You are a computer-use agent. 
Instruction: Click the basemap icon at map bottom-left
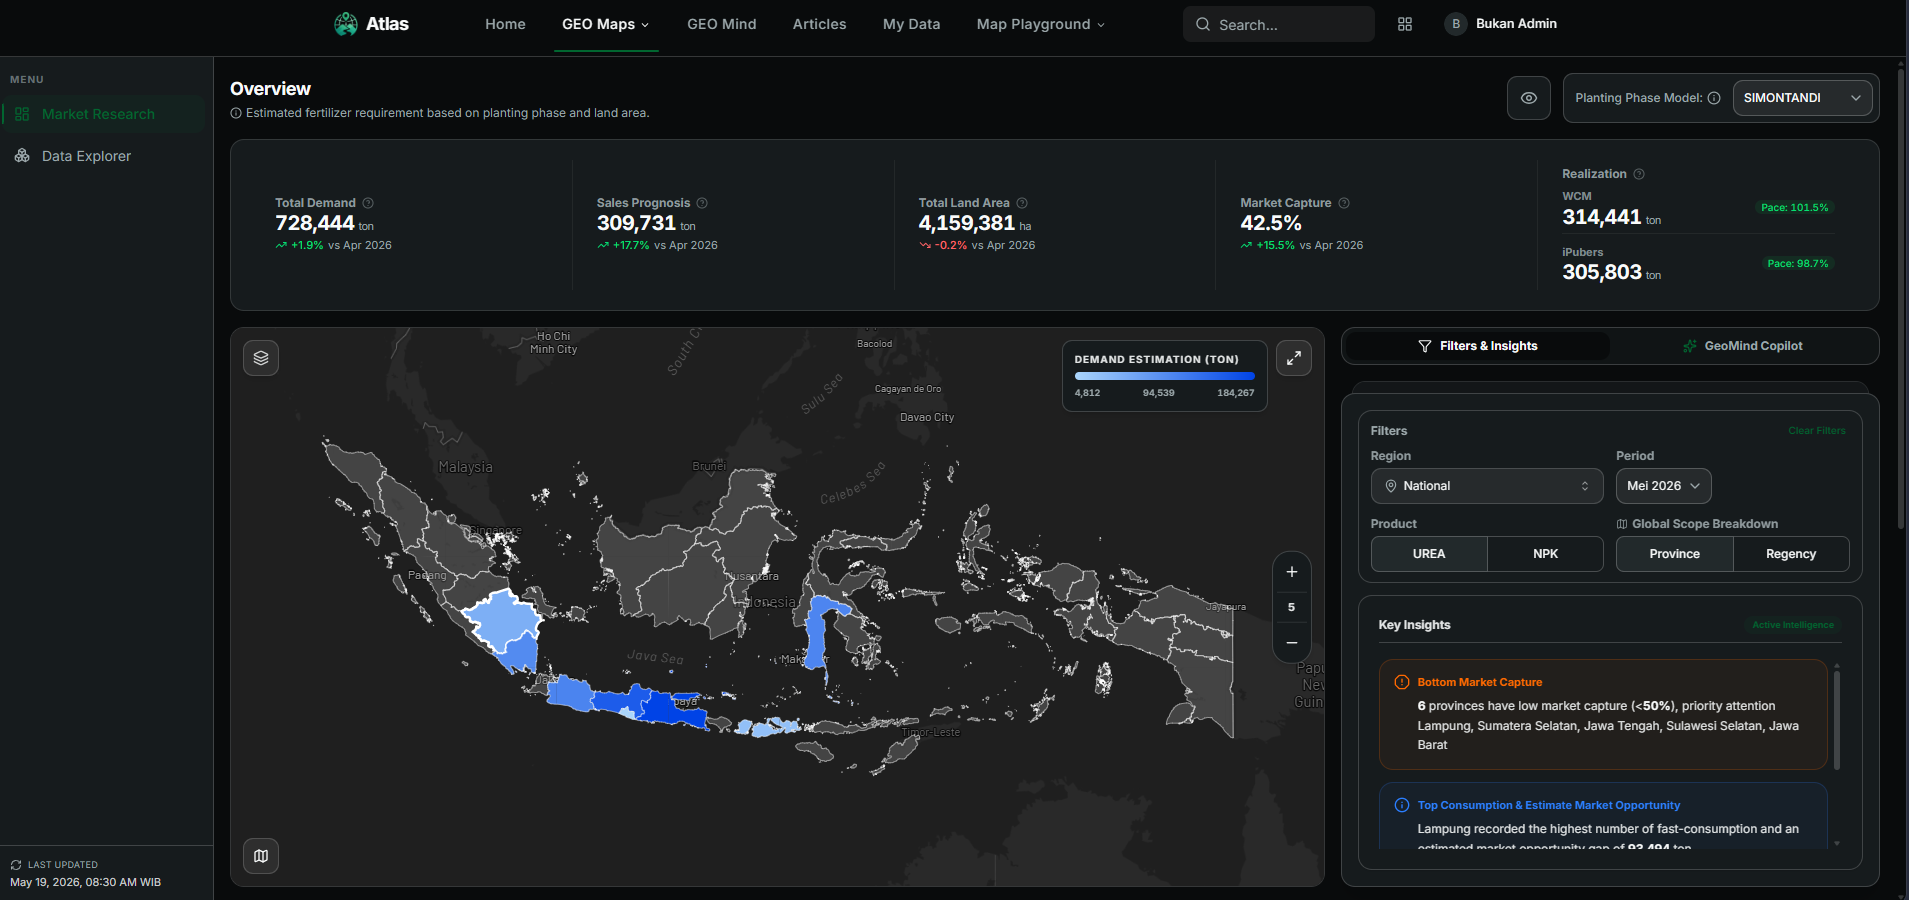(x=261, y=856)
